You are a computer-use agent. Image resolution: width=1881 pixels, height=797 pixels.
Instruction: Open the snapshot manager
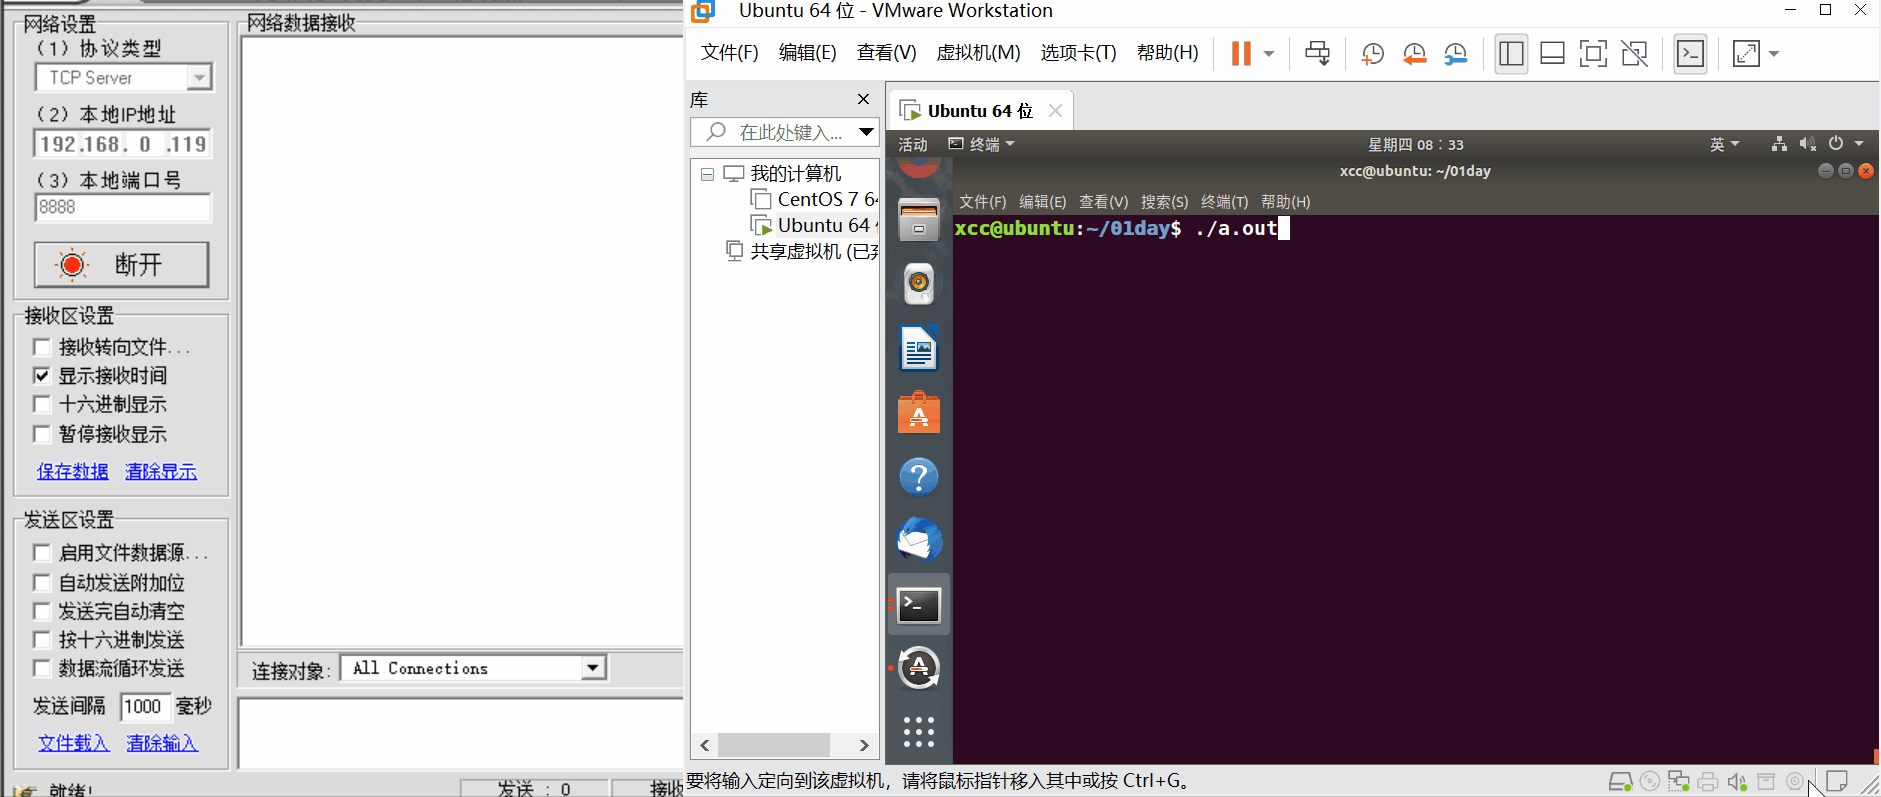tap(1456, 54)
